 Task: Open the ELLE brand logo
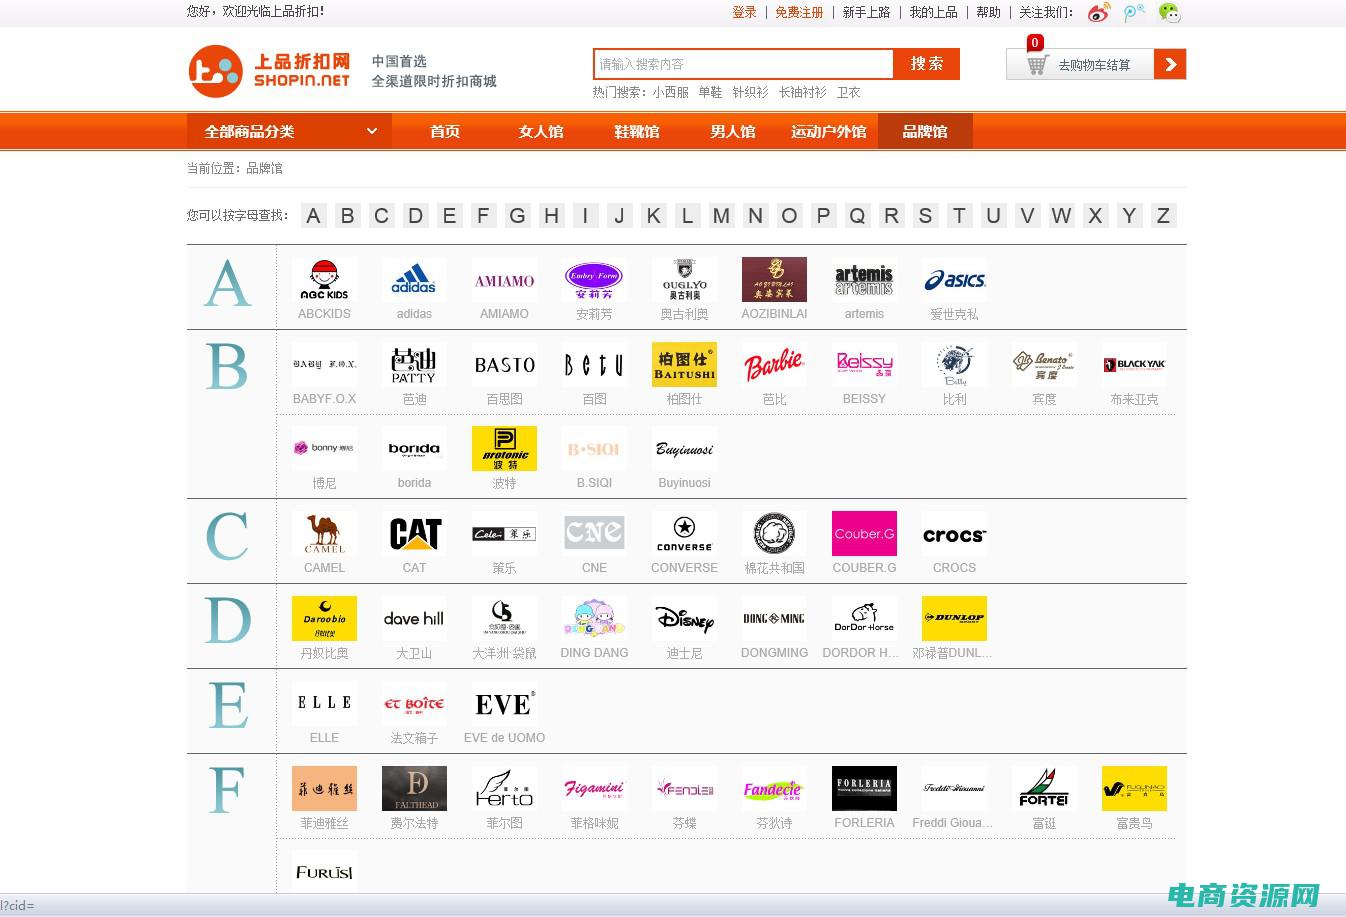[x=324, y=704]
